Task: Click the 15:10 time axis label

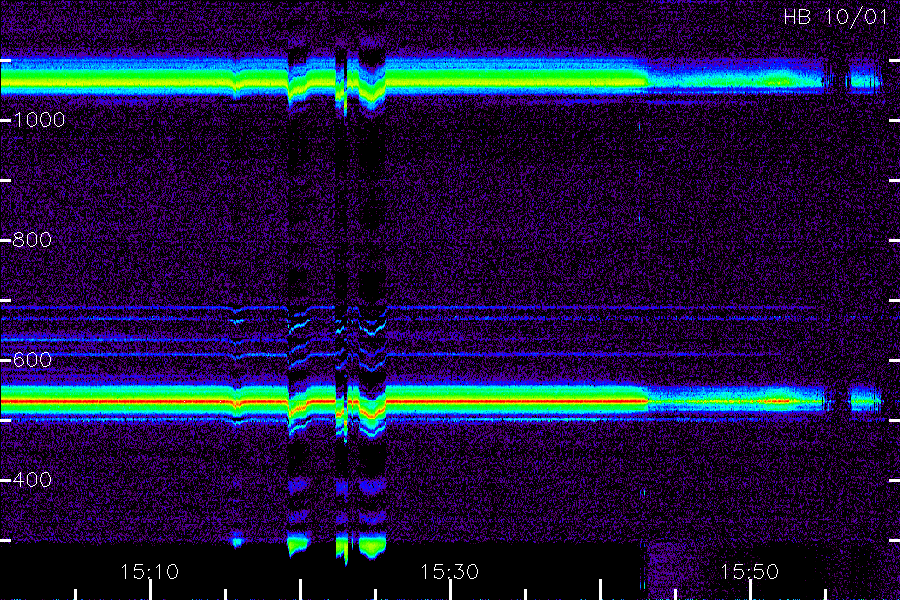Action: pos(149,572)
